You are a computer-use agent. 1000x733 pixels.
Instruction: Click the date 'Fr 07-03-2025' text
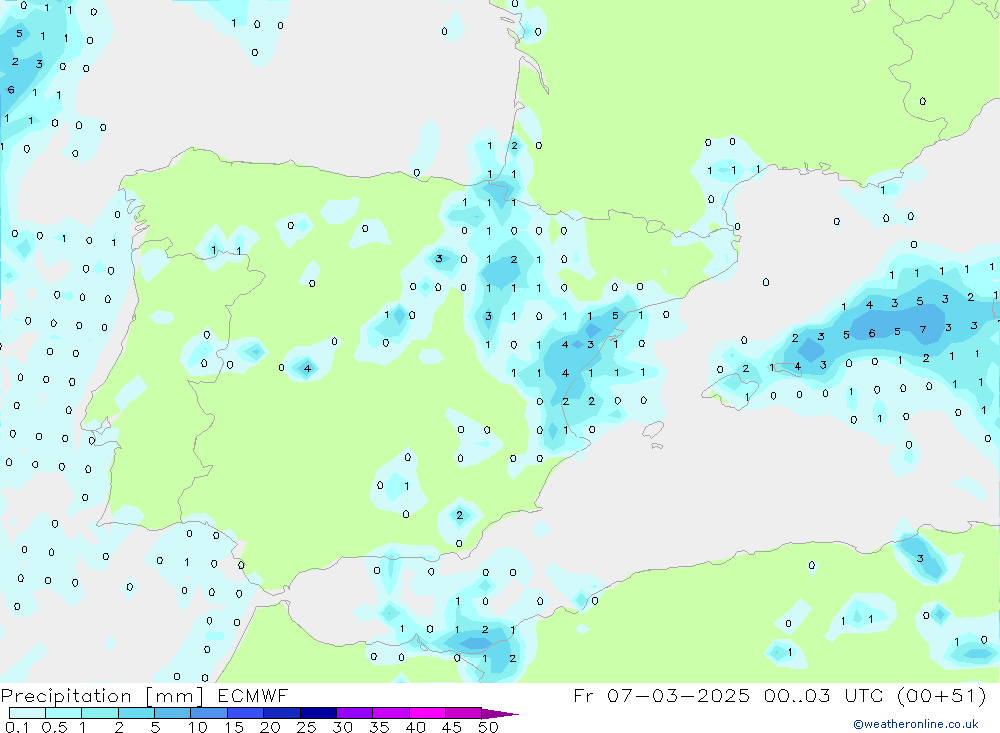point(661,695)
